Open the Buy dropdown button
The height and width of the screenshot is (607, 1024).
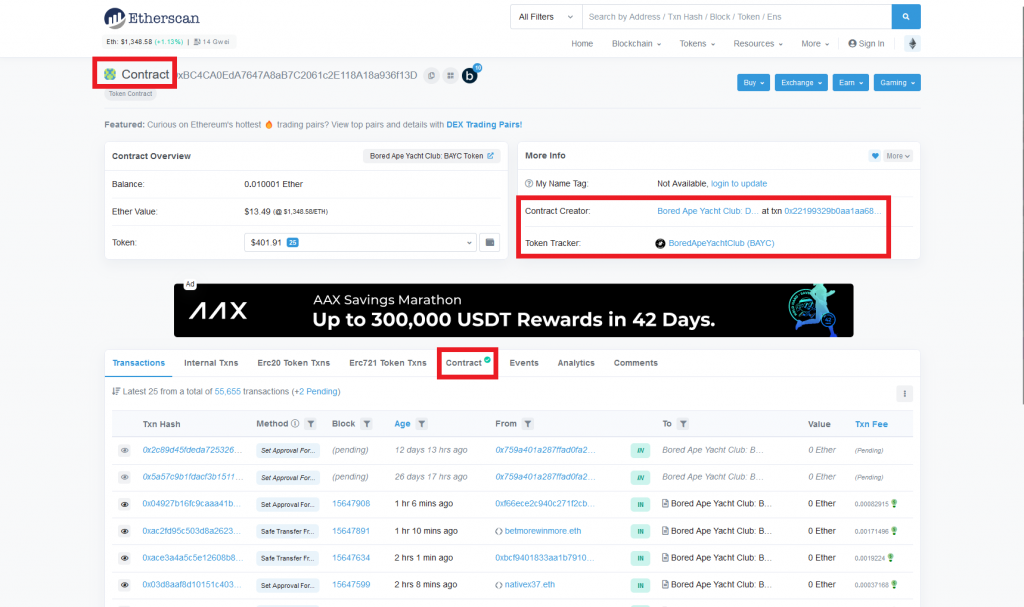[x=753, y=83]
